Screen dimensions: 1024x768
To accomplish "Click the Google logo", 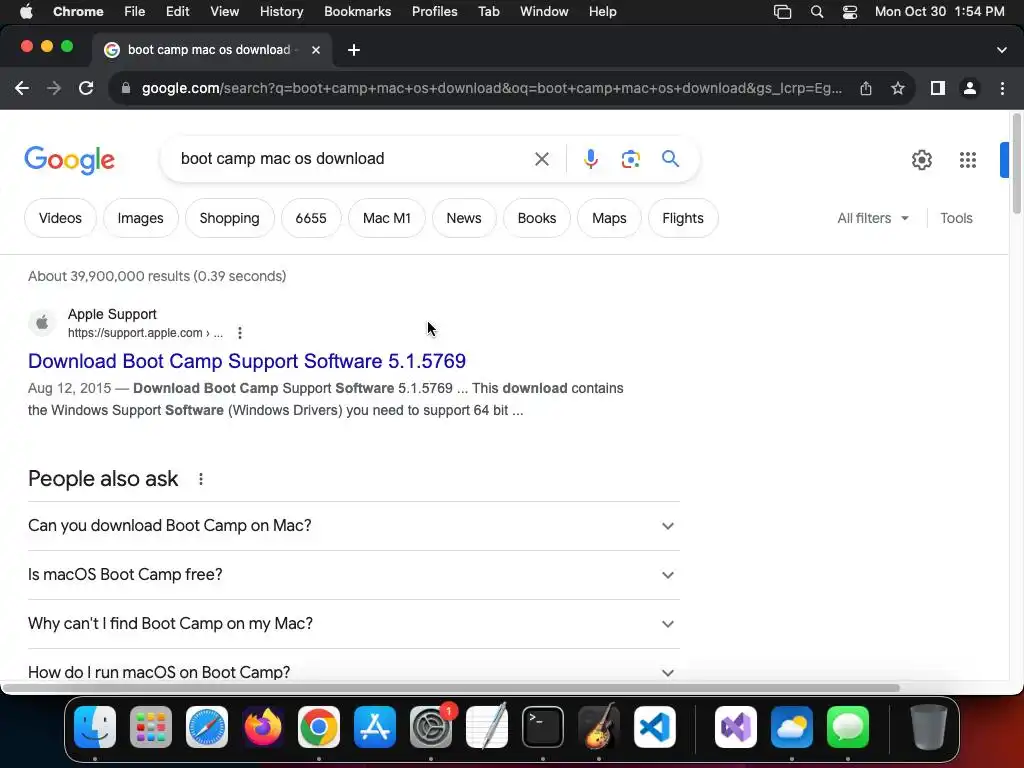I will click(69, 160).
